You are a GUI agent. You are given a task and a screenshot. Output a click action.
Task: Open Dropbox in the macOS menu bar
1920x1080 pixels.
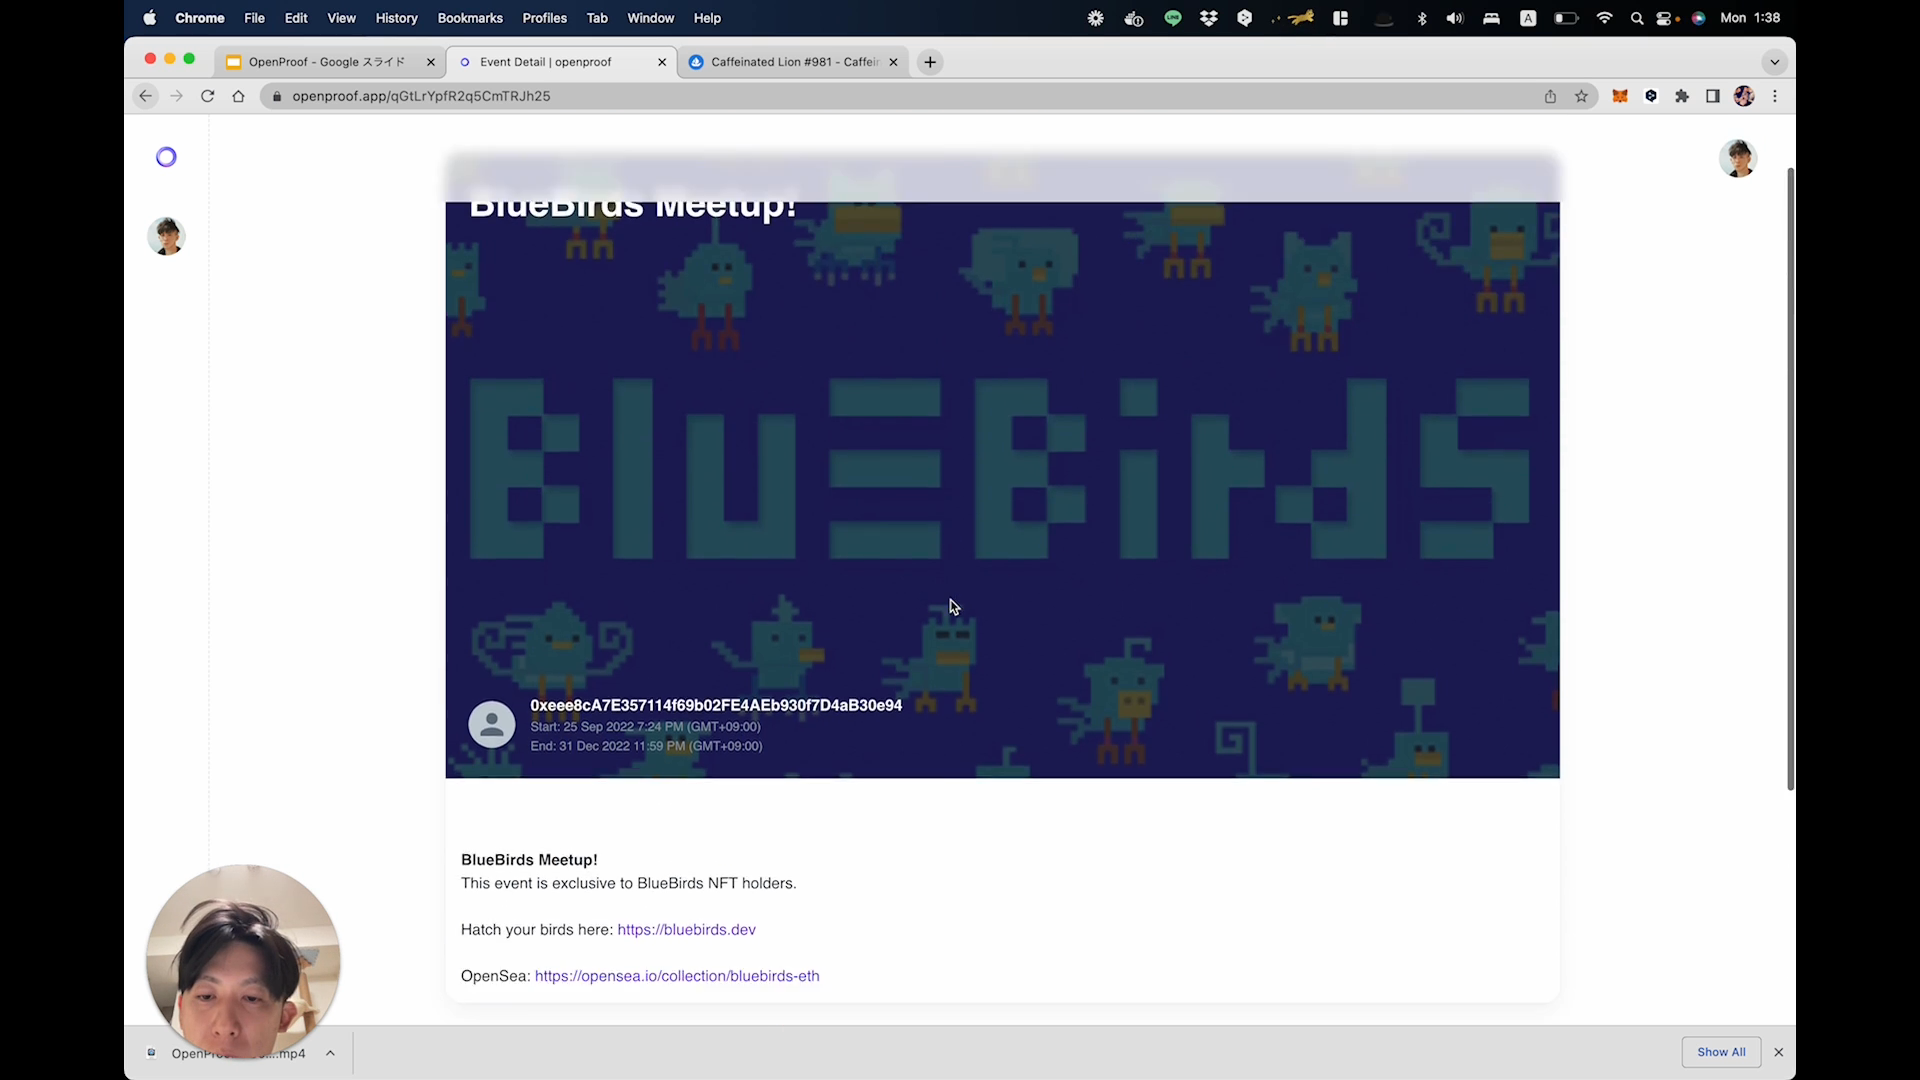(x=1208, y=18)
